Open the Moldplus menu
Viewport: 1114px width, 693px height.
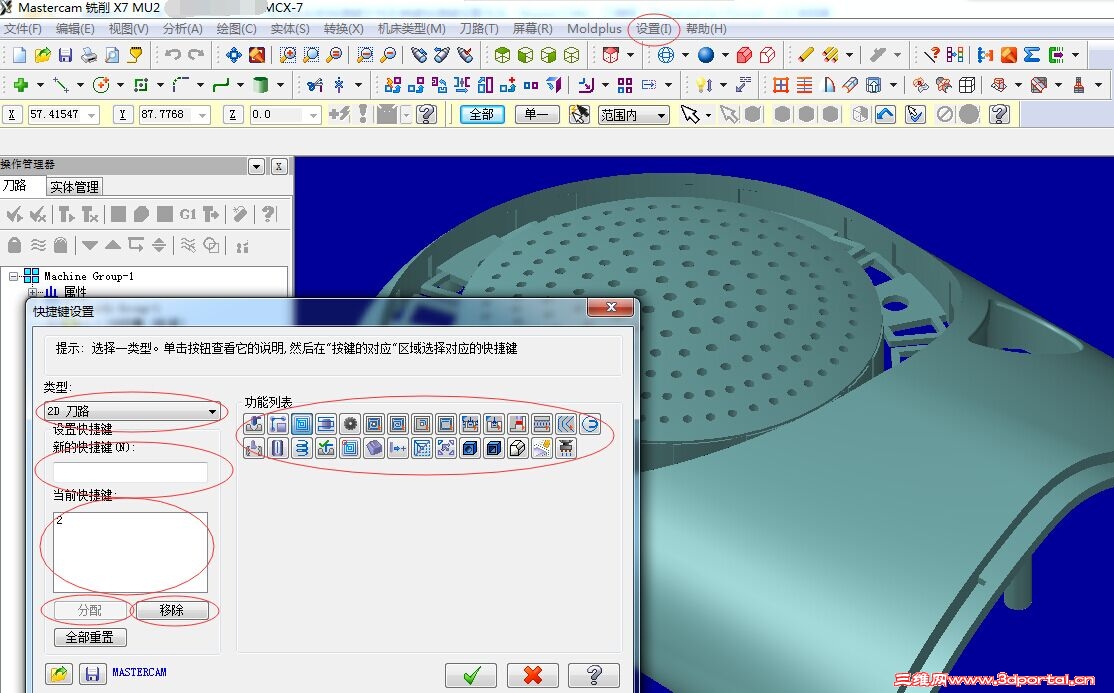pos(594,28)
